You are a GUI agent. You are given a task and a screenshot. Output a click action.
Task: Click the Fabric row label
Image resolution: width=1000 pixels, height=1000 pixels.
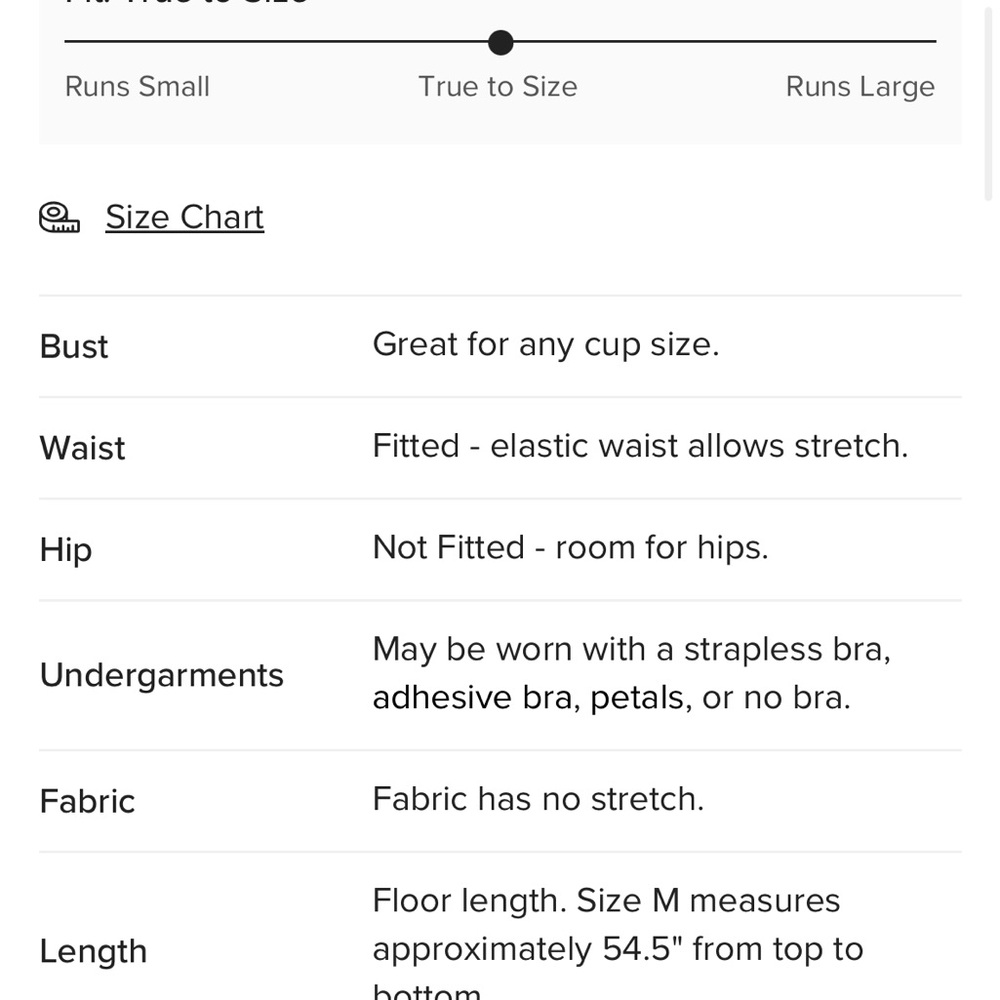click(87, 801)
